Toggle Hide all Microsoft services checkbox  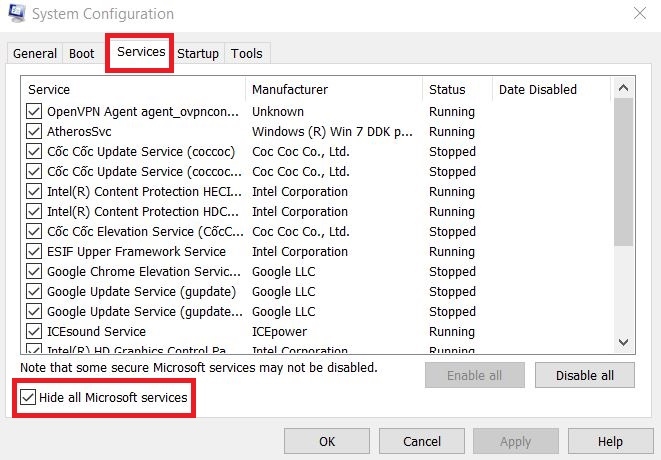pos(27,398)
